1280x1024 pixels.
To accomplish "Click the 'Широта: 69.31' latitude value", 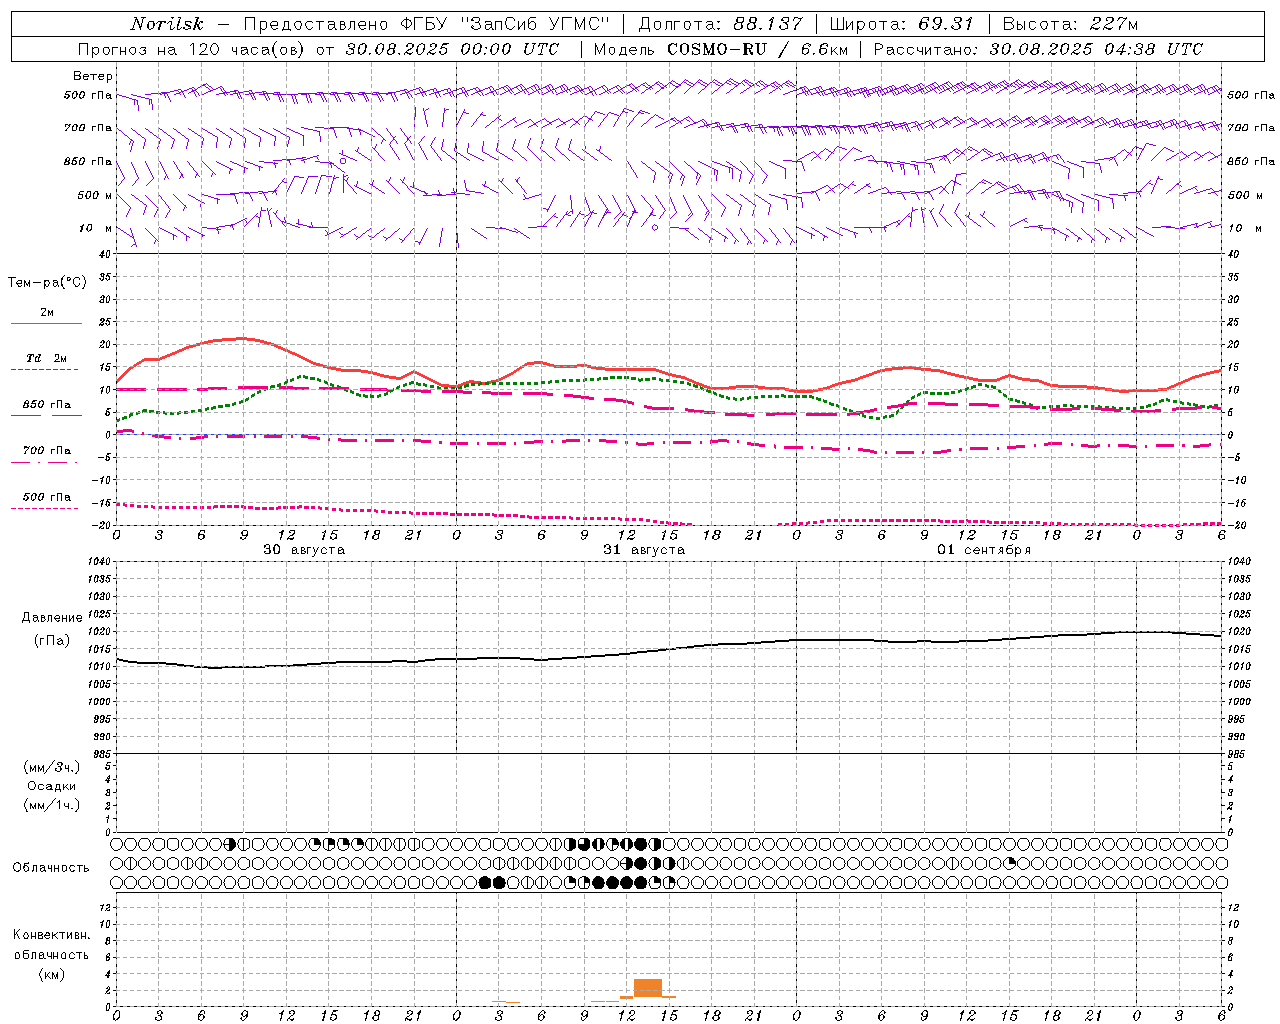I will coord(902,24).
